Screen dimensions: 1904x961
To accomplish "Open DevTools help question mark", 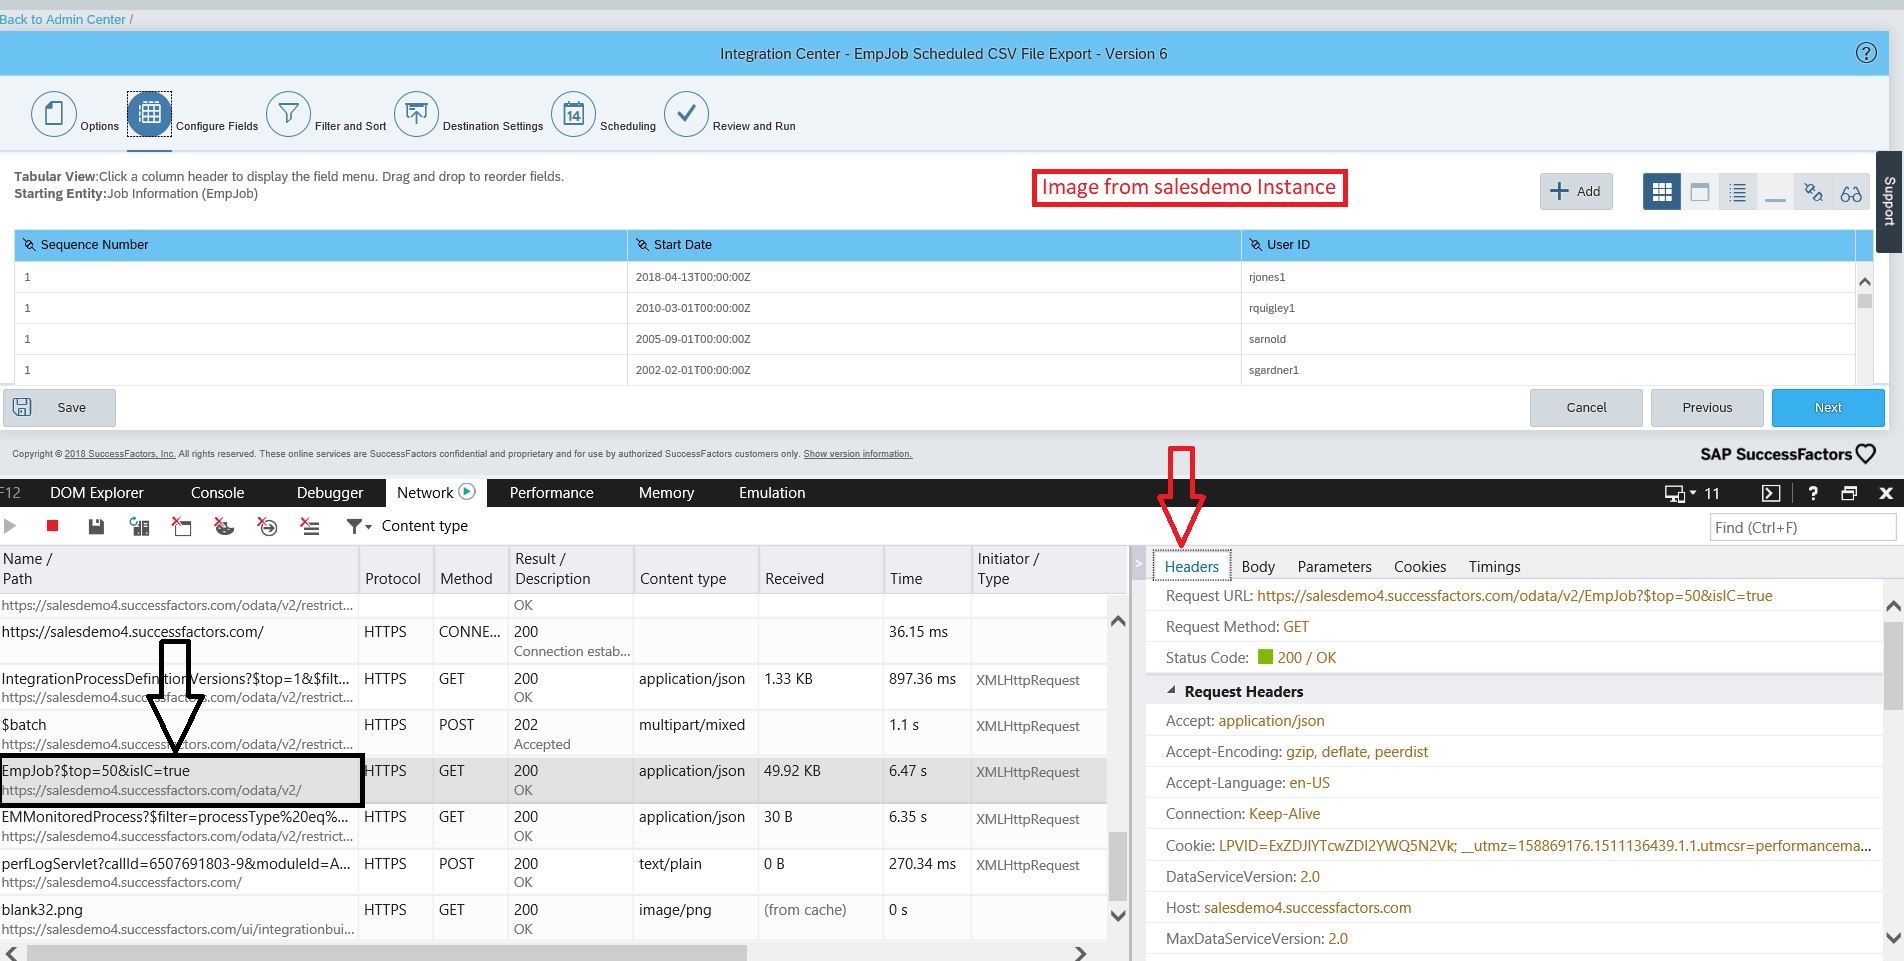I will pos(1813,493).
